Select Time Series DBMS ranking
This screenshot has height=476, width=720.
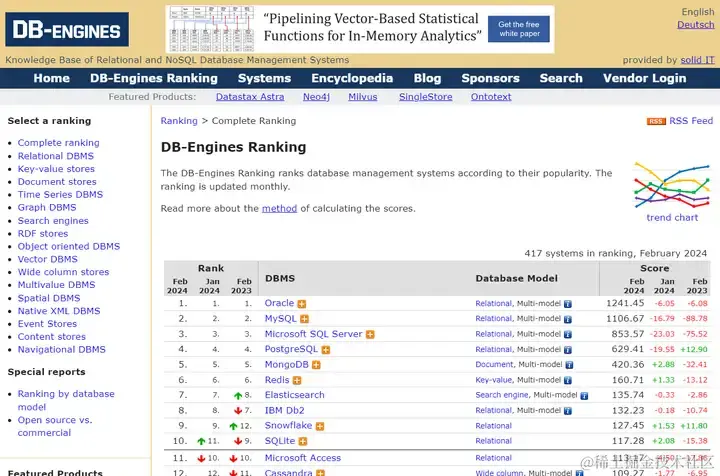coord(60,195)
